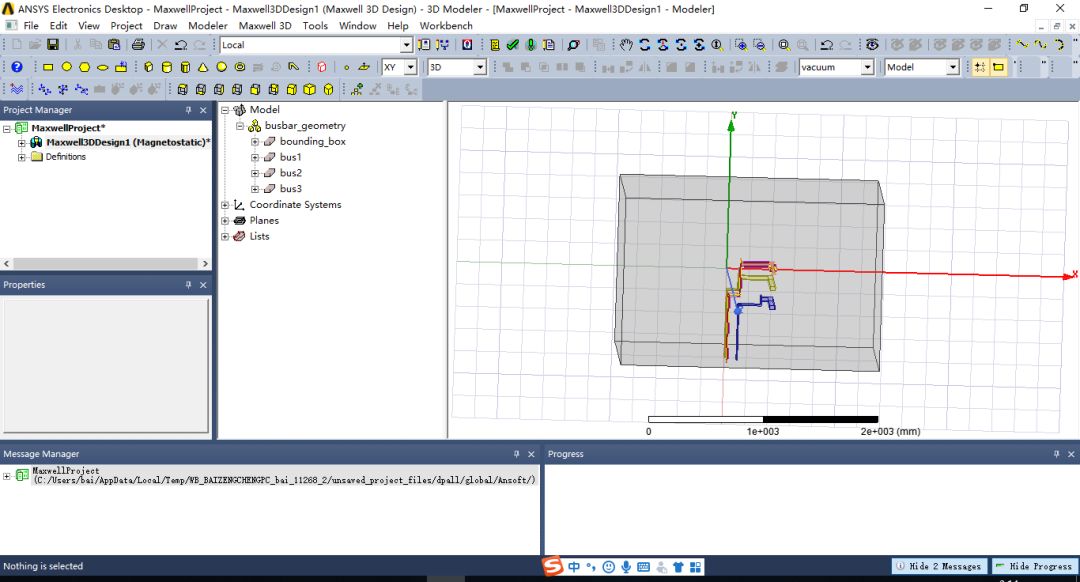
Task: Select the Lists item in the model tree
Action: pos(259,236)
